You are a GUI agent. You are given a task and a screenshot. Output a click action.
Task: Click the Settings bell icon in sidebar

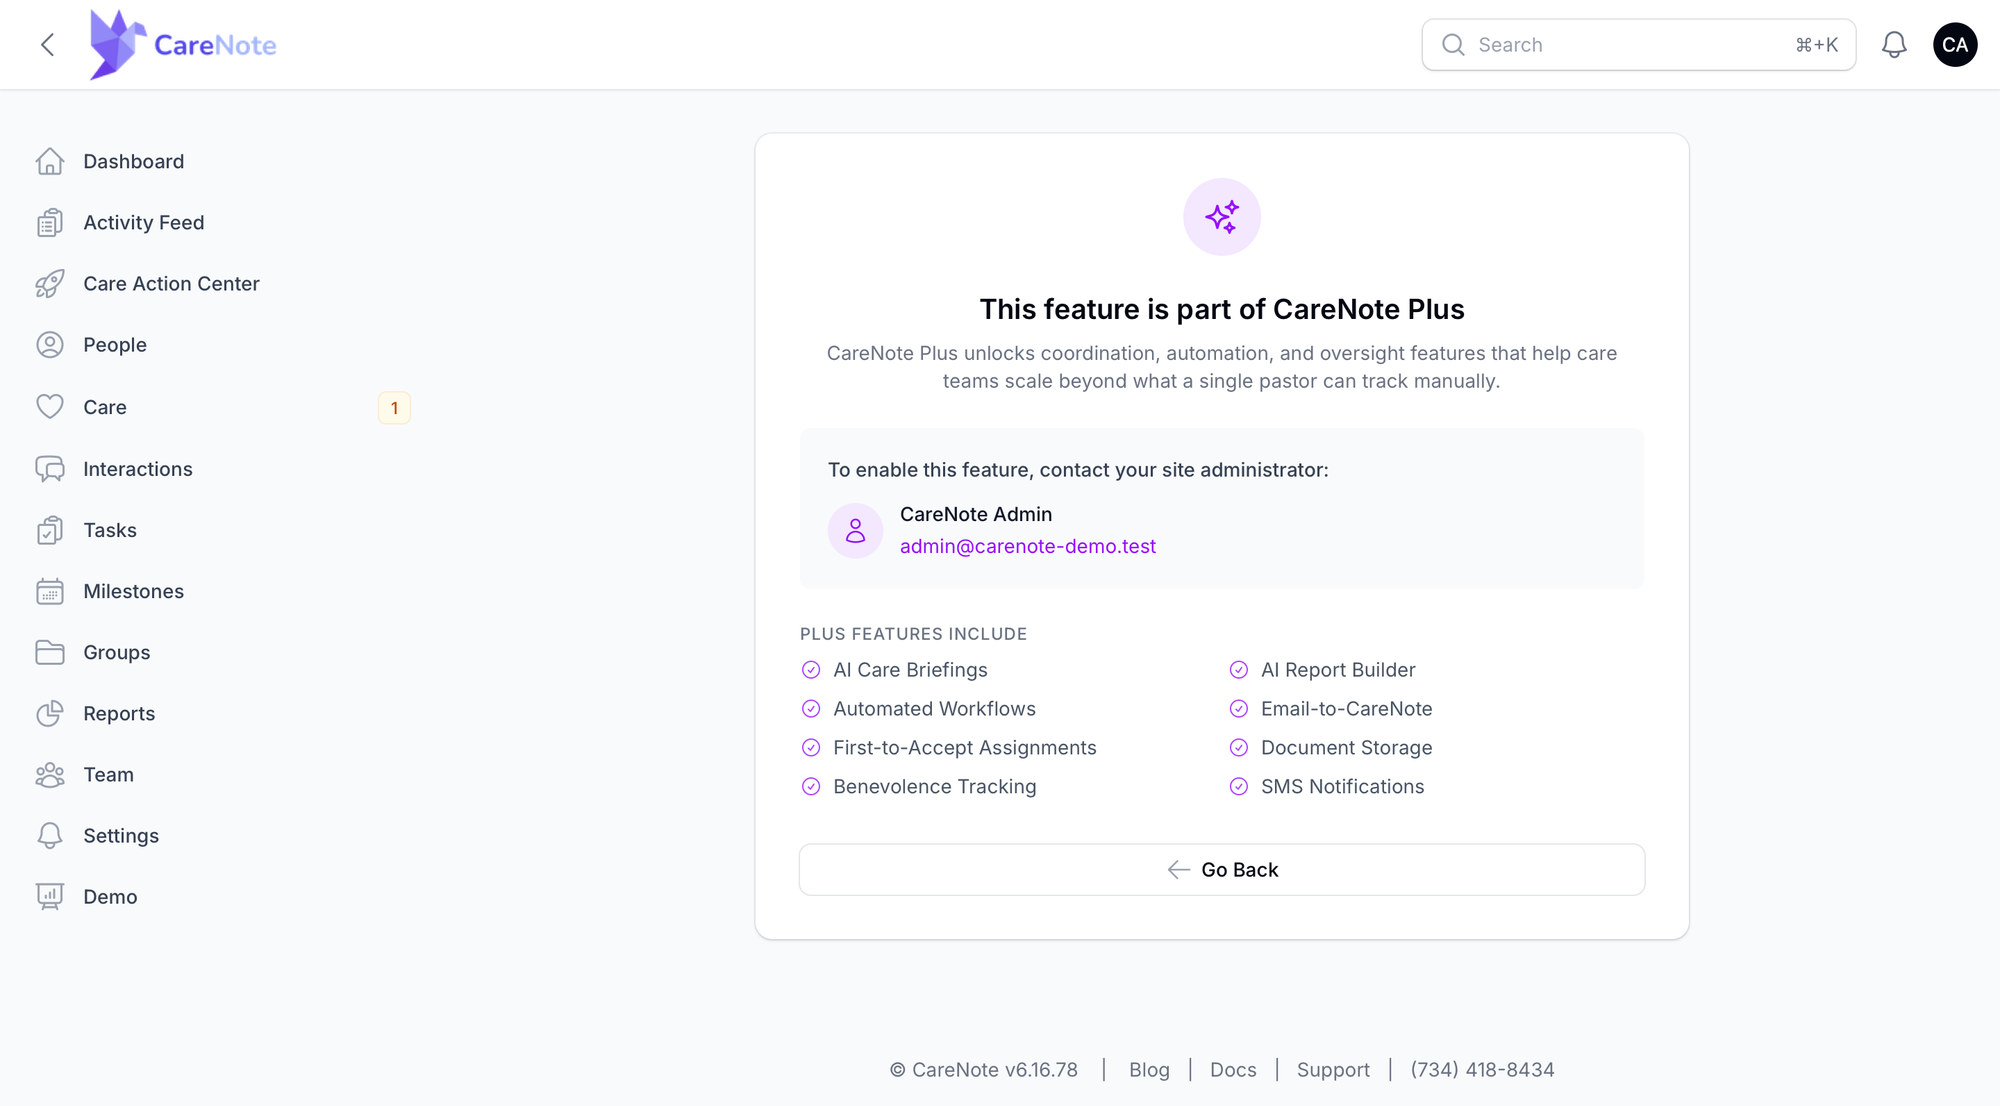[50, 836]
